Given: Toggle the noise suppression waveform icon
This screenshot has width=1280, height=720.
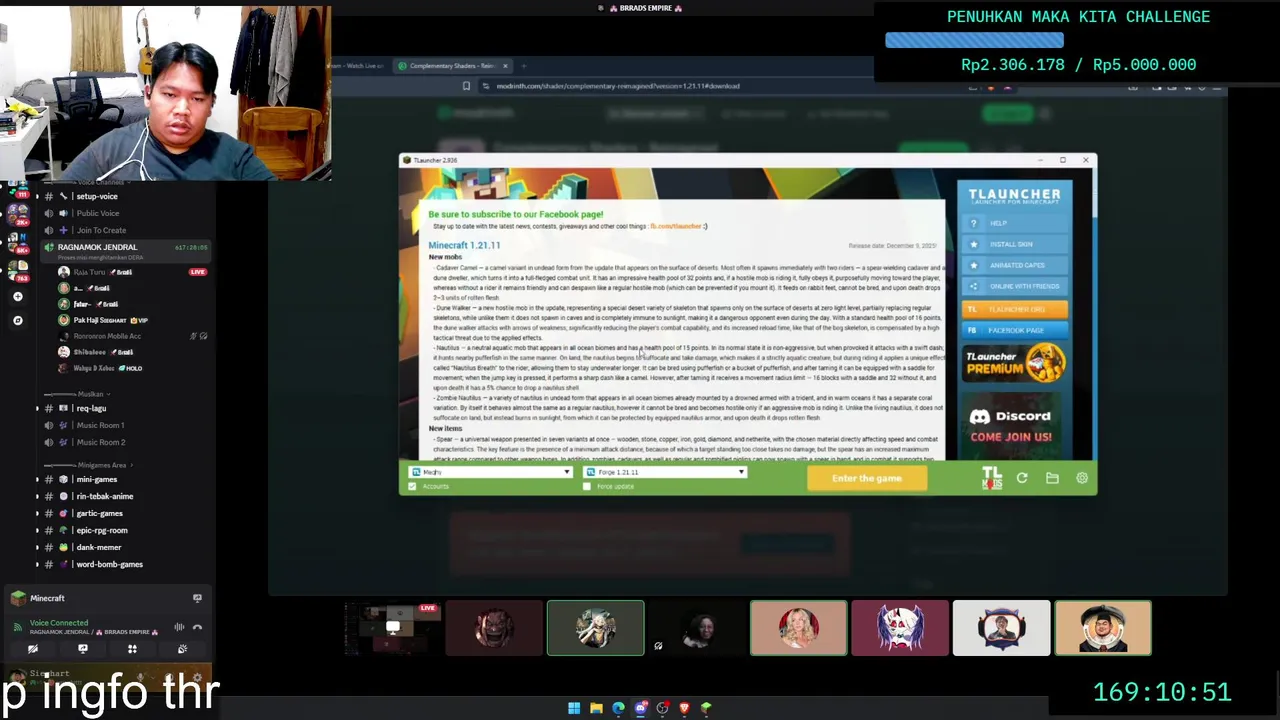Looking at the screenshot, I should point(179,627).
